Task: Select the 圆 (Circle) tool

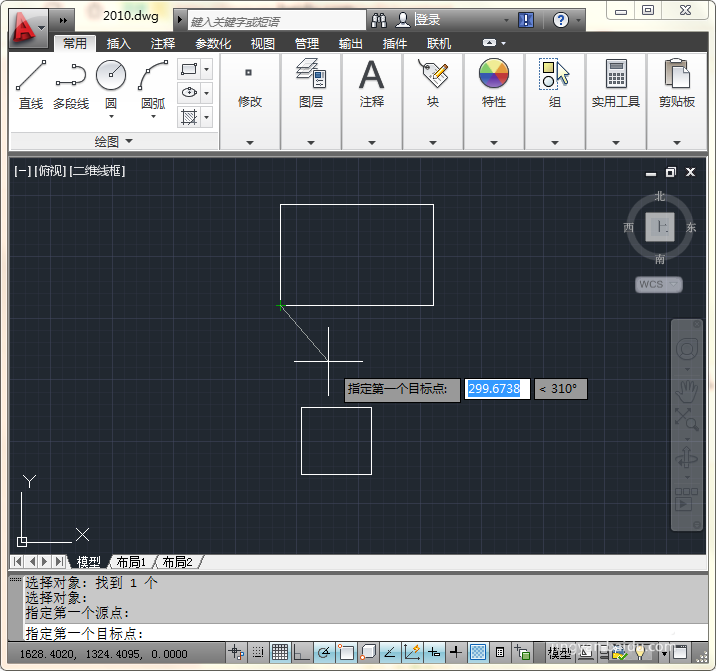Action: pyautogui.click(x=111, y=82)
